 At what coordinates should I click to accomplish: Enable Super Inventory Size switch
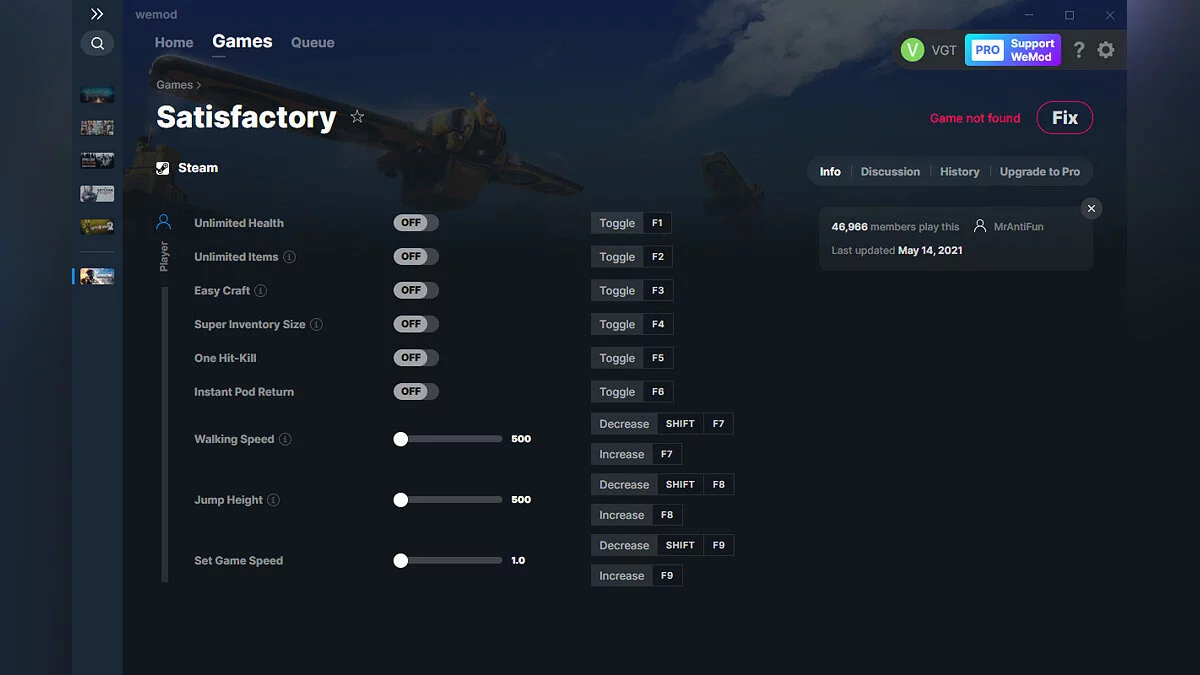coord(416,324)
